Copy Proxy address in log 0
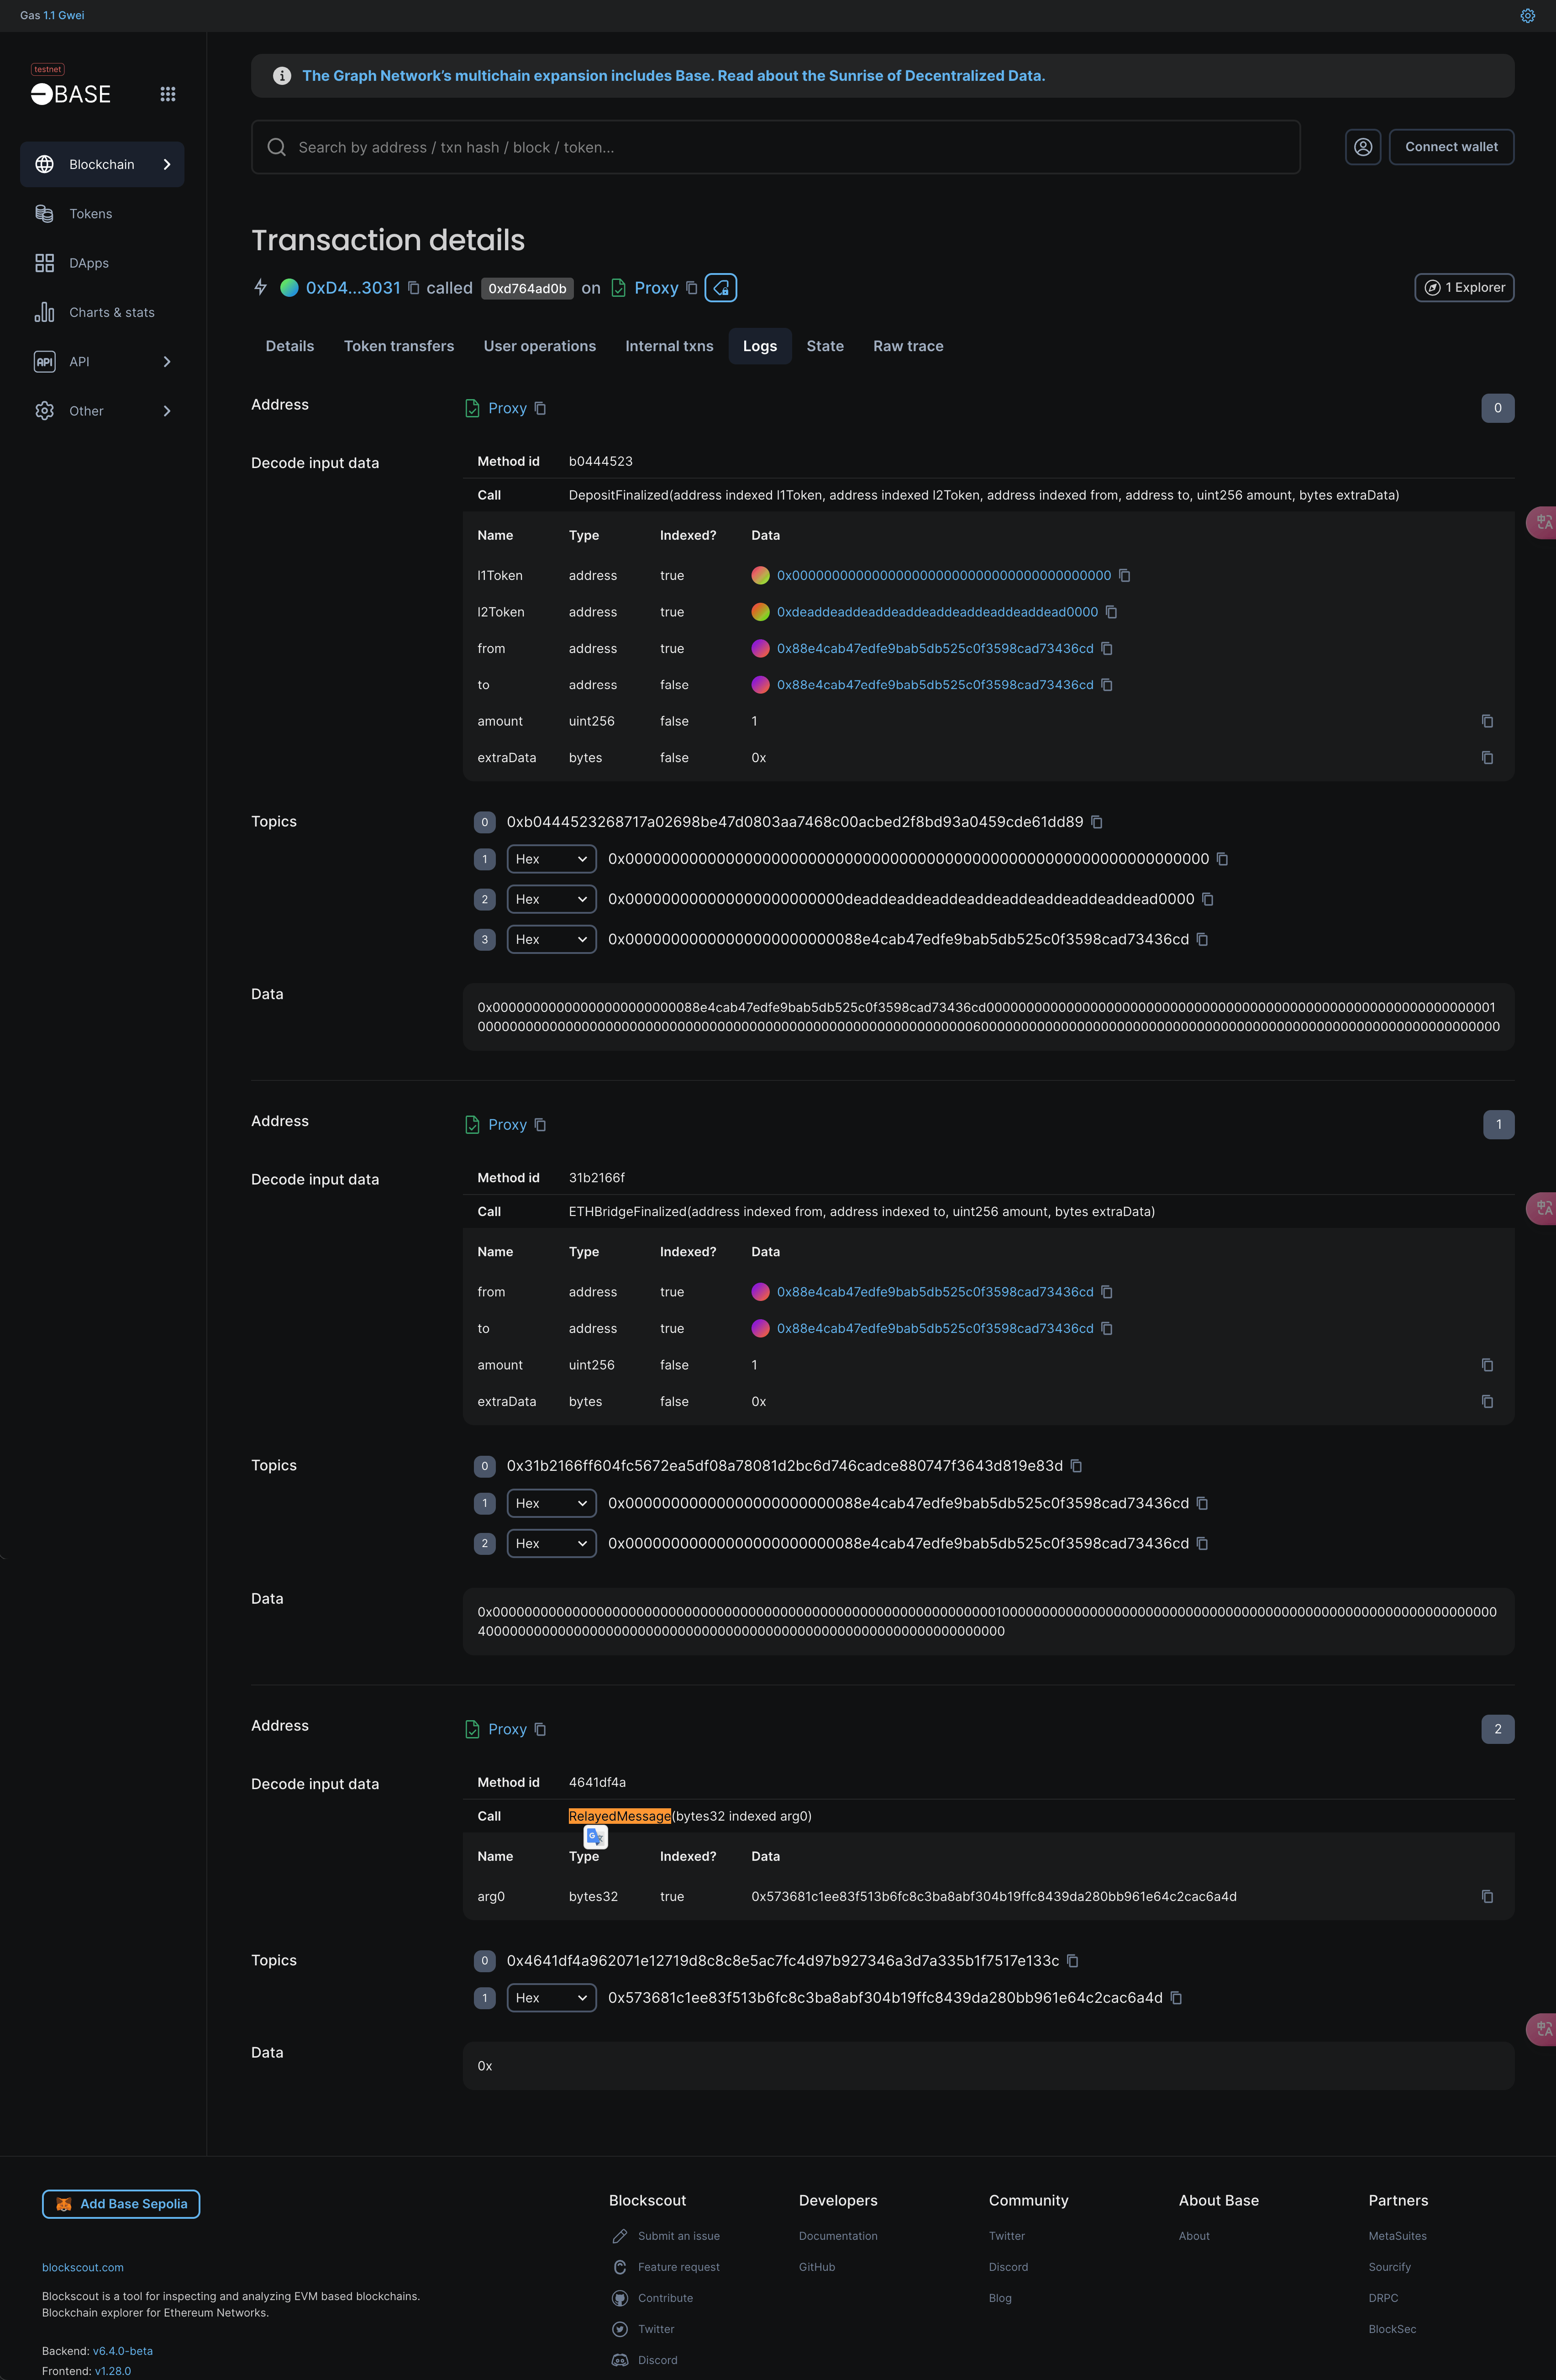The height and width of the screenshot is (2380, 1556). (x=541, y=408)
